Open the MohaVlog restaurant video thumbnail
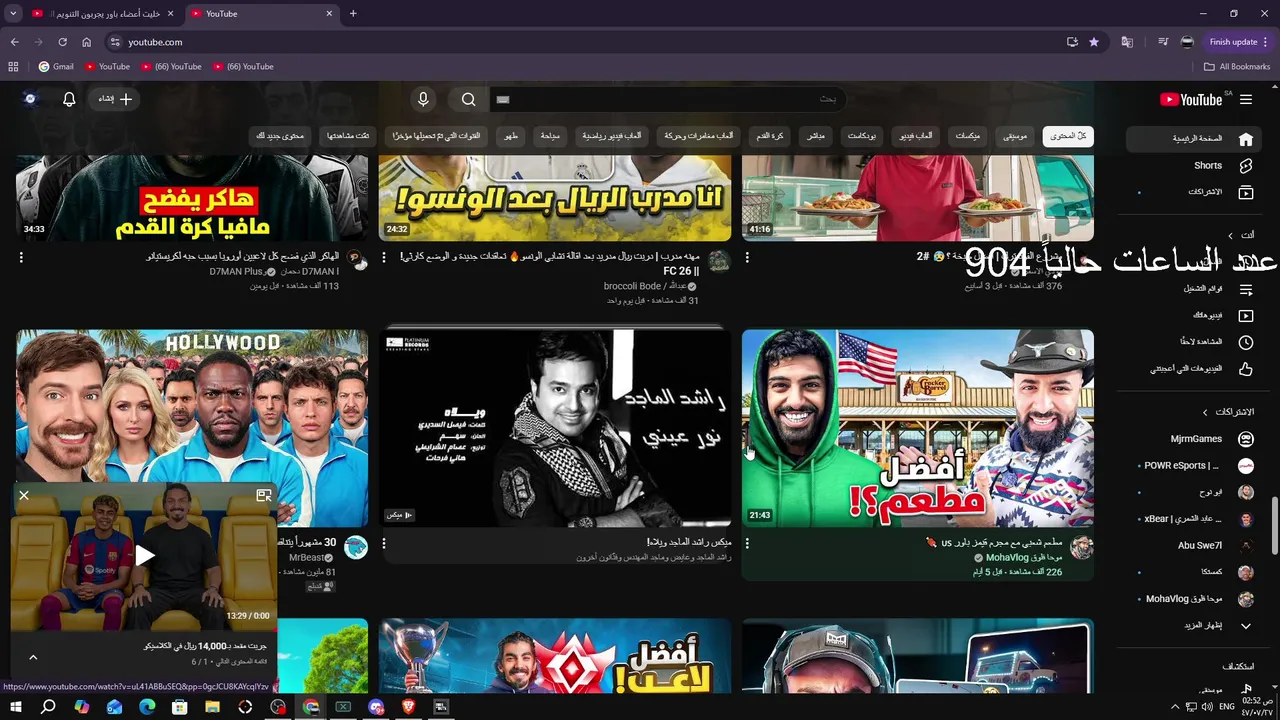Screen dimensions: 1280x720 (x=918, y=428)
